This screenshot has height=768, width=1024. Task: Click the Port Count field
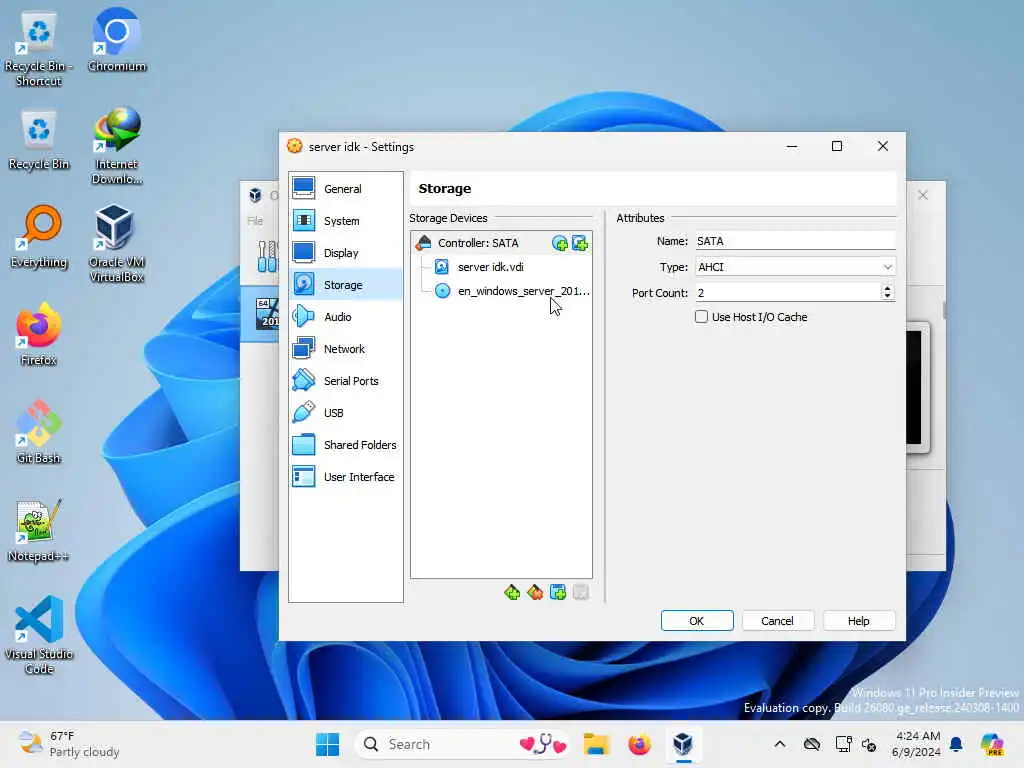[787, 293]
